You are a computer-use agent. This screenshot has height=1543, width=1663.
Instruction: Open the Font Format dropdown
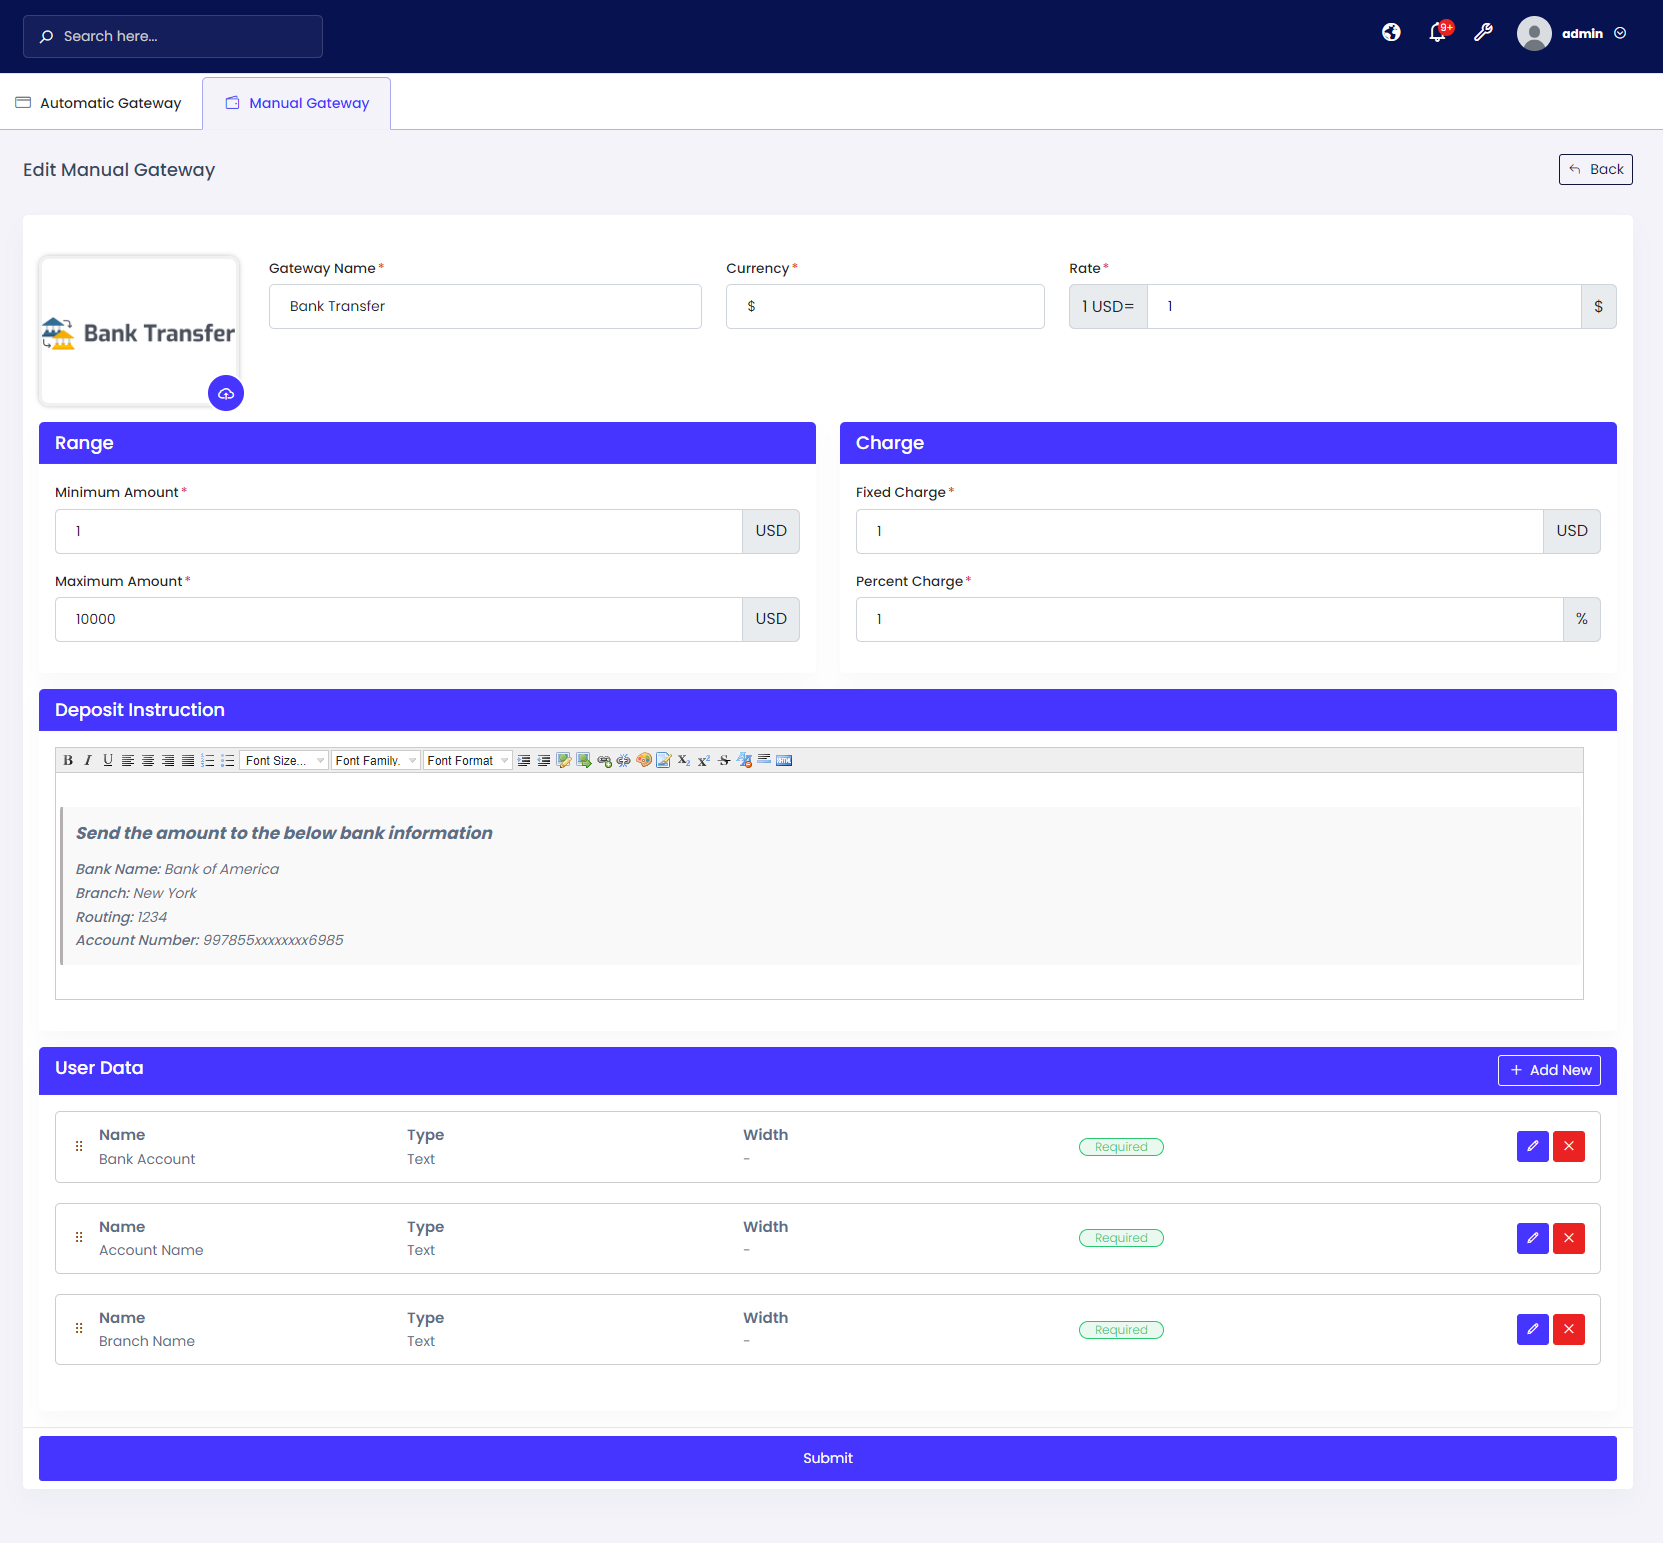[467, 760]
